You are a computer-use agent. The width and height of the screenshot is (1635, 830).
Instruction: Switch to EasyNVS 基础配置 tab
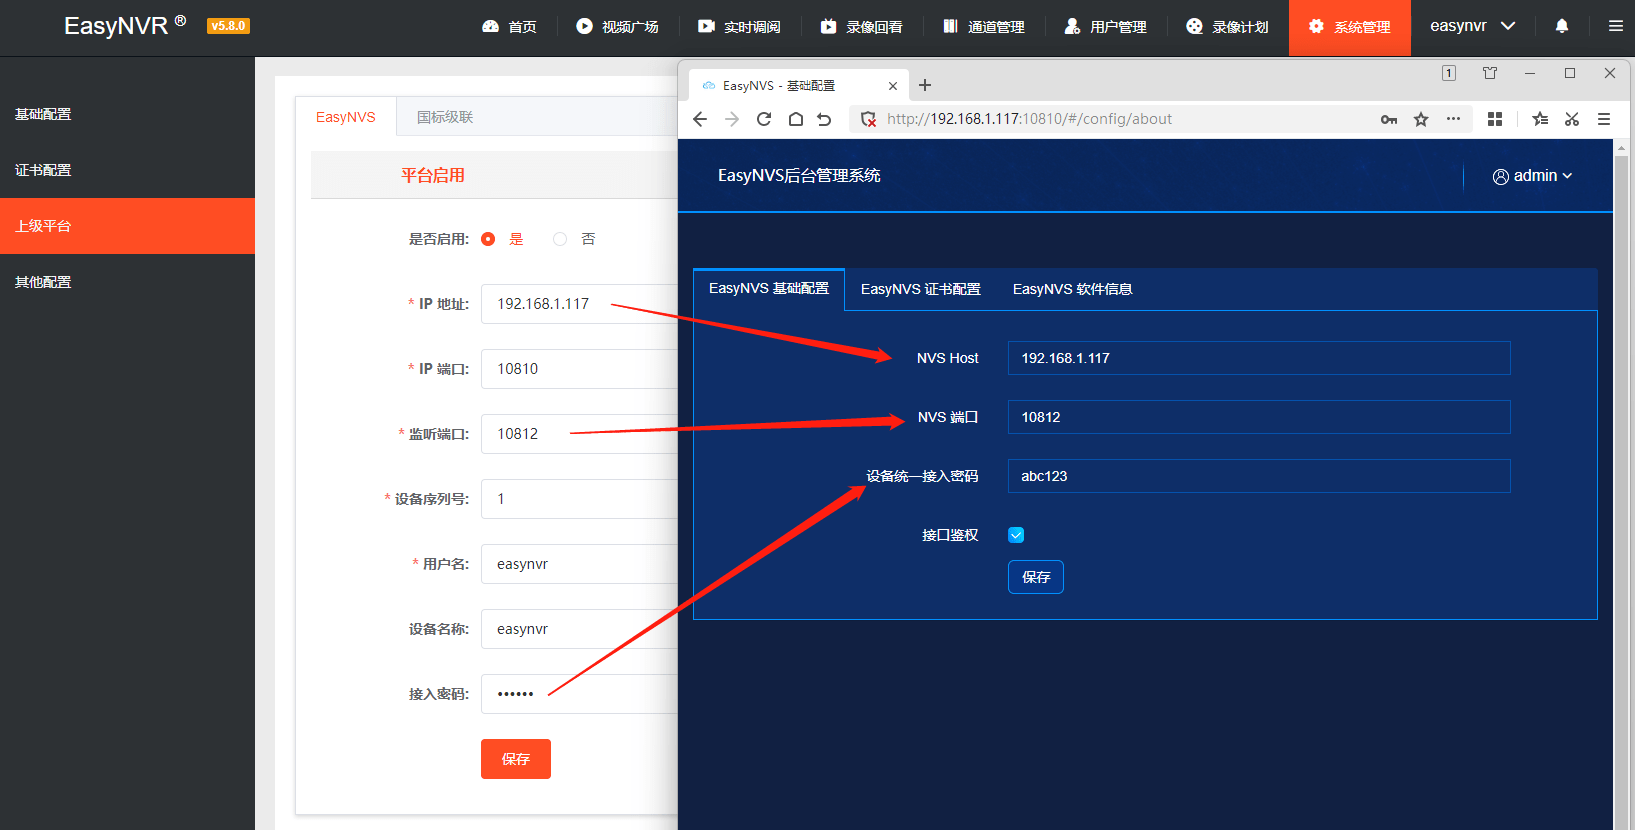[x=769, y=289]
